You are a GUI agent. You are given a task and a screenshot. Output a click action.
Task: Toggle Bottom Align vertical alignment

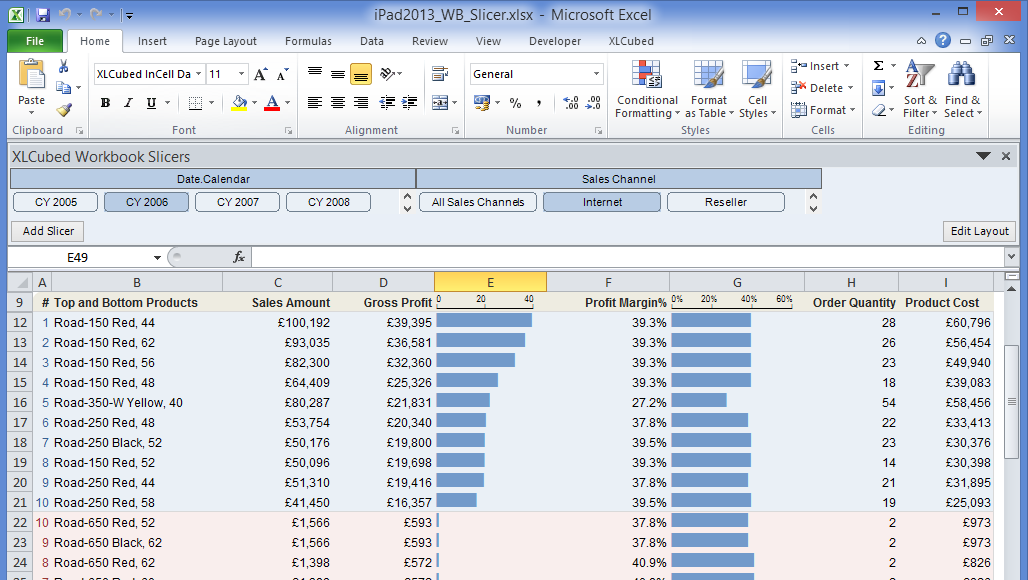(361, 74)
